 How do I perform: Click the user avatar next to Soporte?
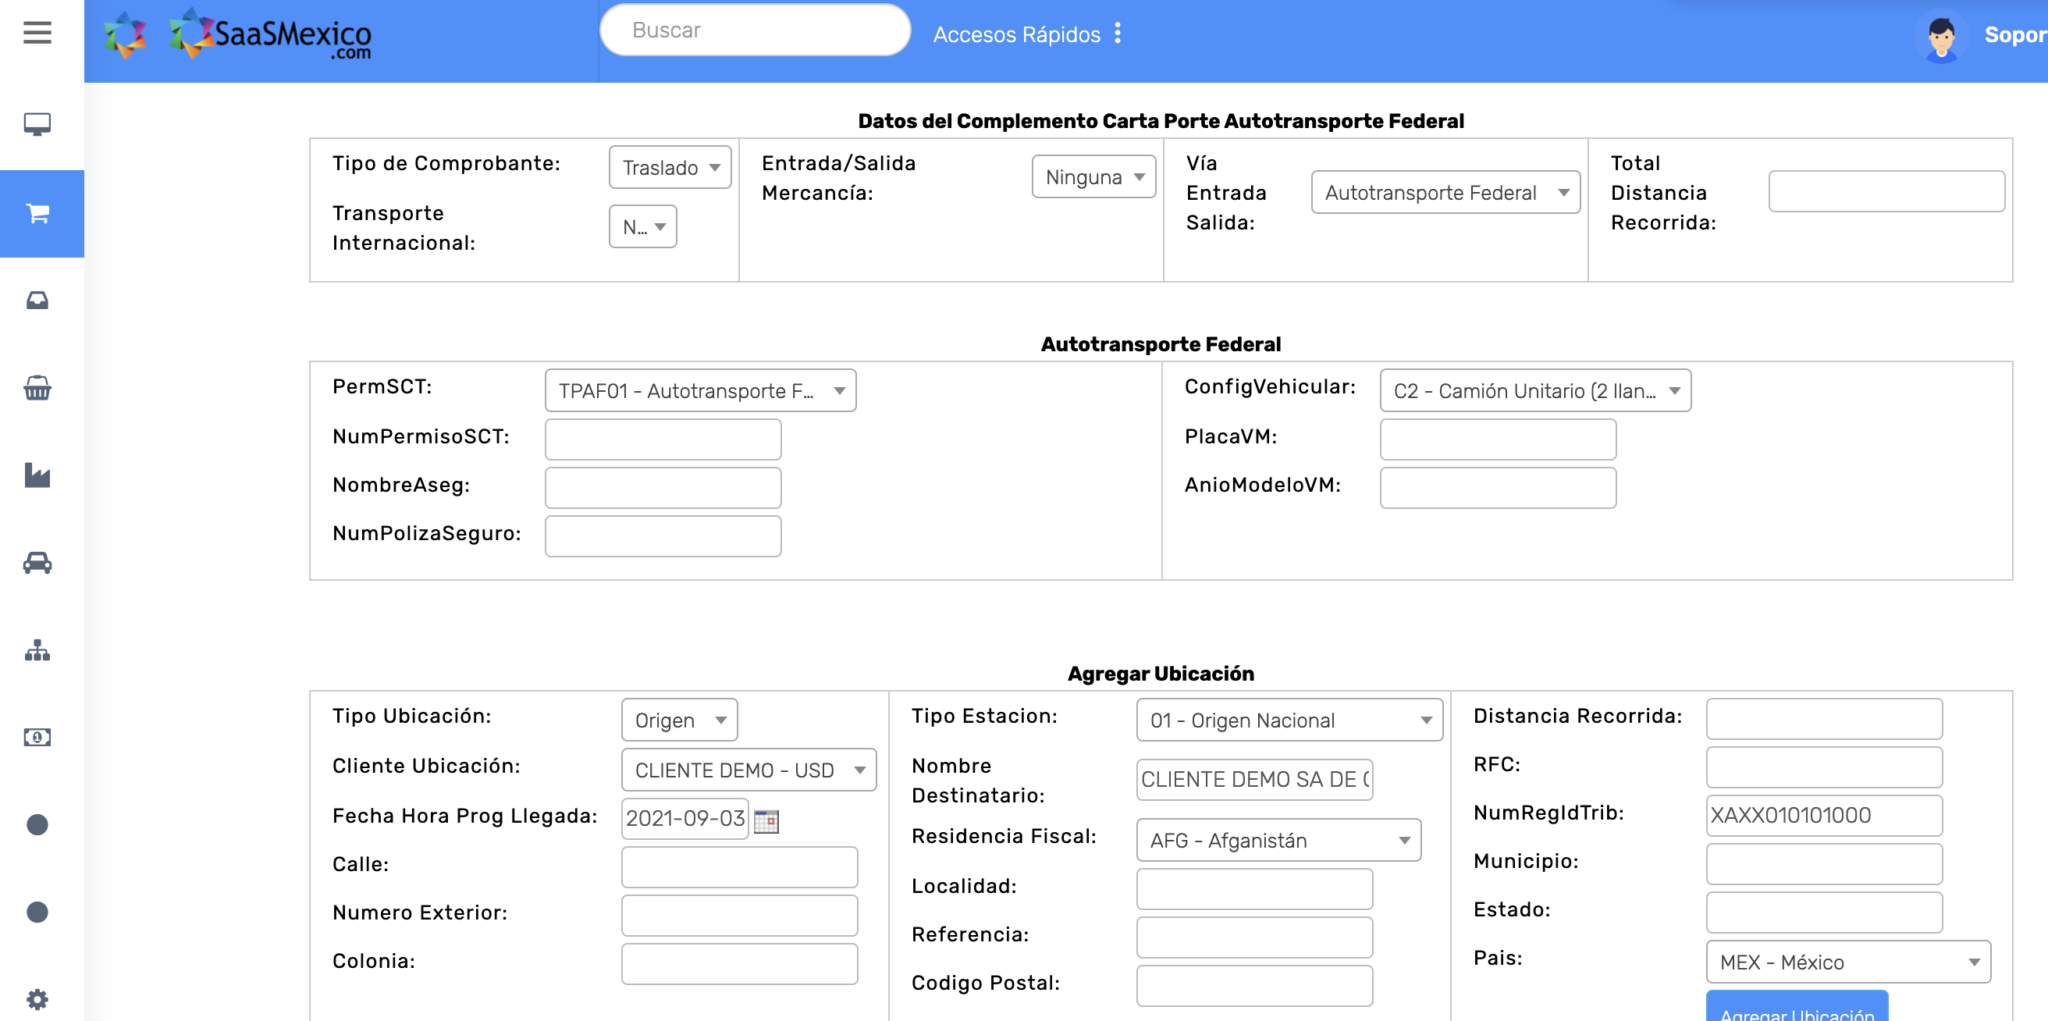click(1940, 36)
